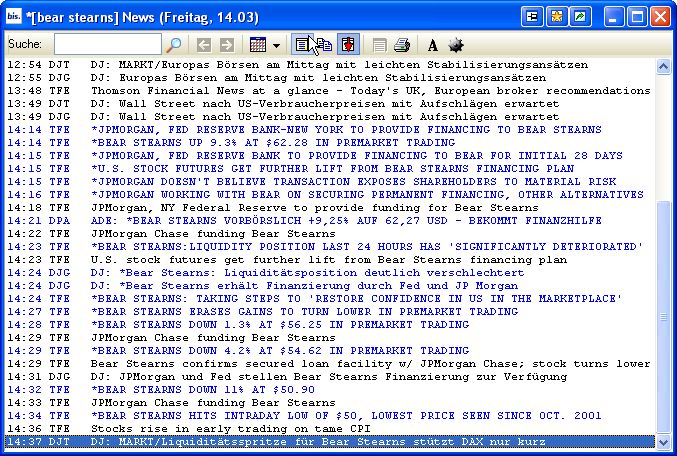Screen dimensions: 677x456
Task: Select 14:21 DPA 'VORBÖRSLICH +9,25%' headline
Action: click(x=330, y=221)
